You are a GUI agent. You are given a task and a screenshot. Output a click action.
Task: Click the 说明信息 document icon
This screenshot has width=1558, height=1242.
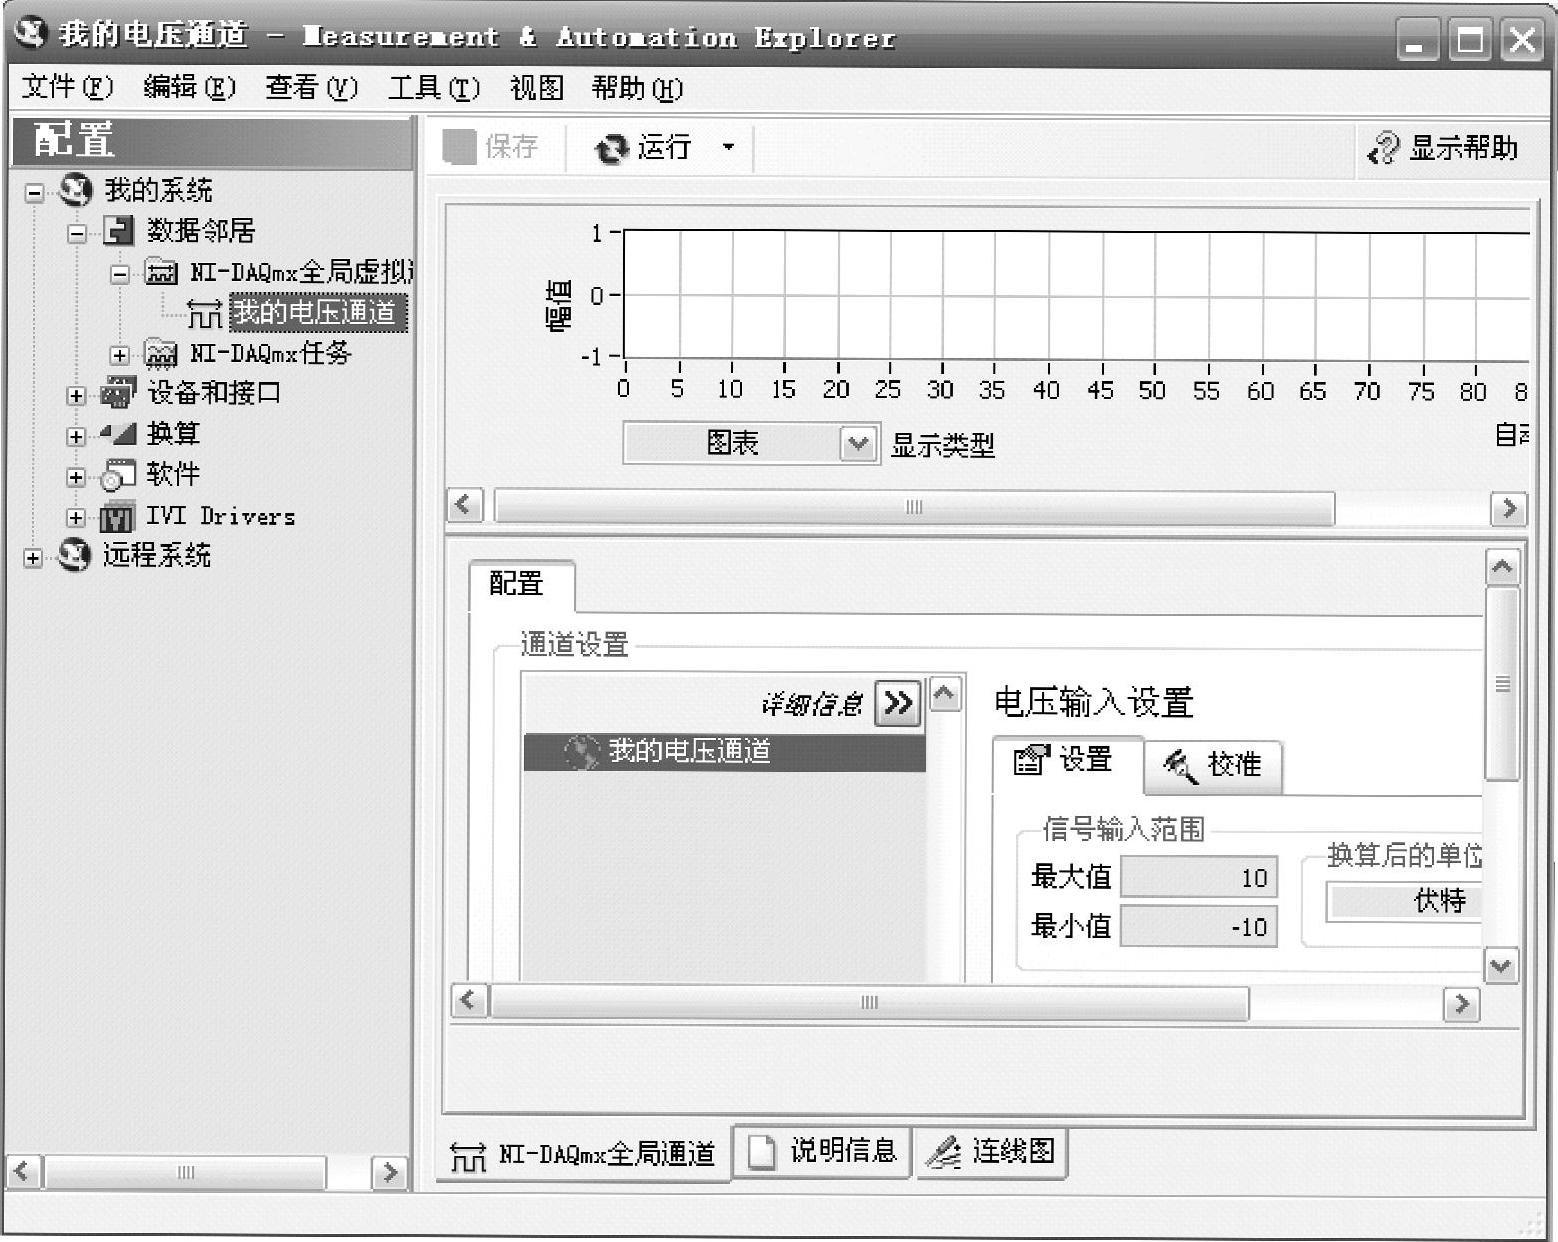[763, 1152]
